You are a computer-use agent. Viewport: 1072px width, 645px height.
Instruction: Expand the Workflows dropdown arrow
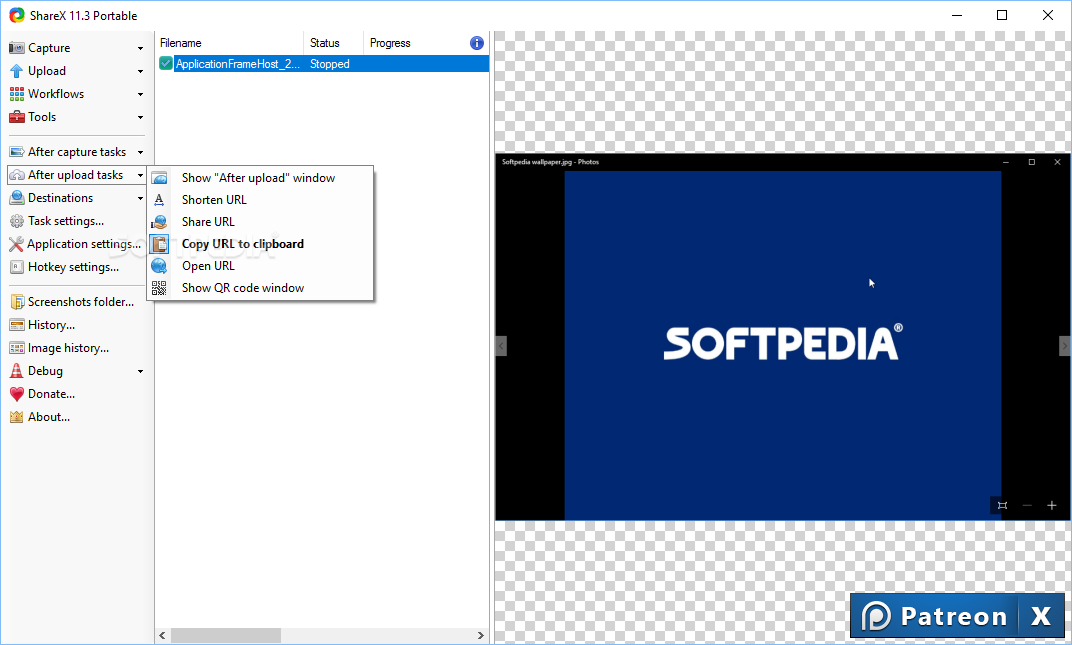click(x=140, y=94)
